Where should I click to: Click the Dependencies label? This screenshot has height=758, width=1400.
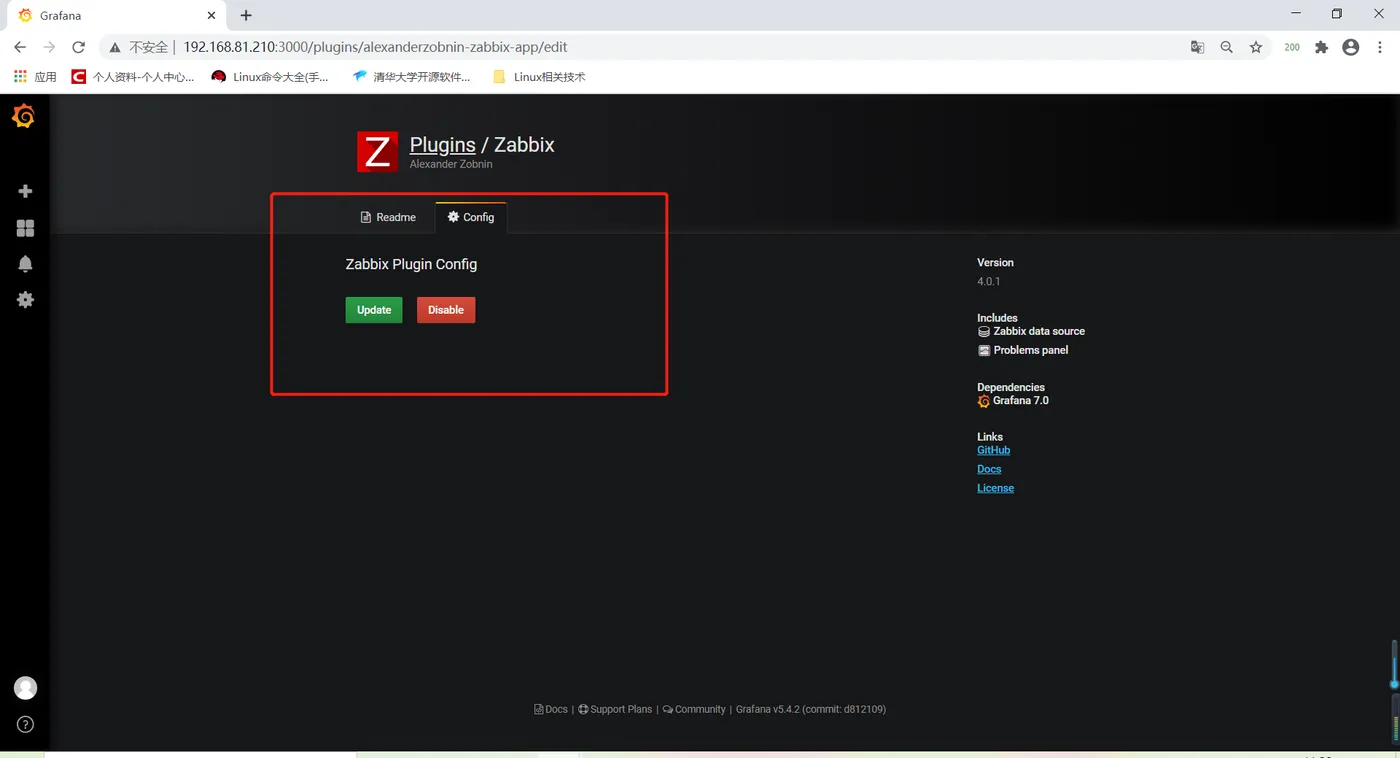pos(1011,387)
